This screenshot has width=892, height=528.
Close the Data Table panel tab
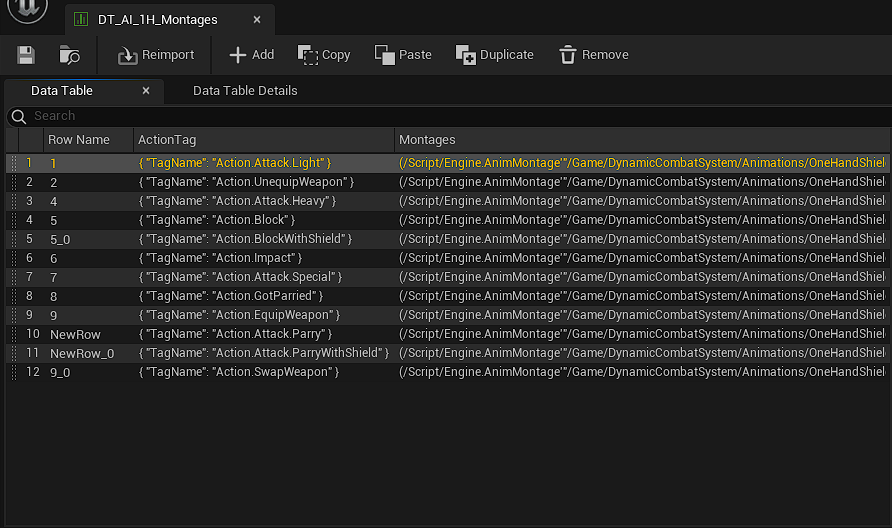pos(146,91)
